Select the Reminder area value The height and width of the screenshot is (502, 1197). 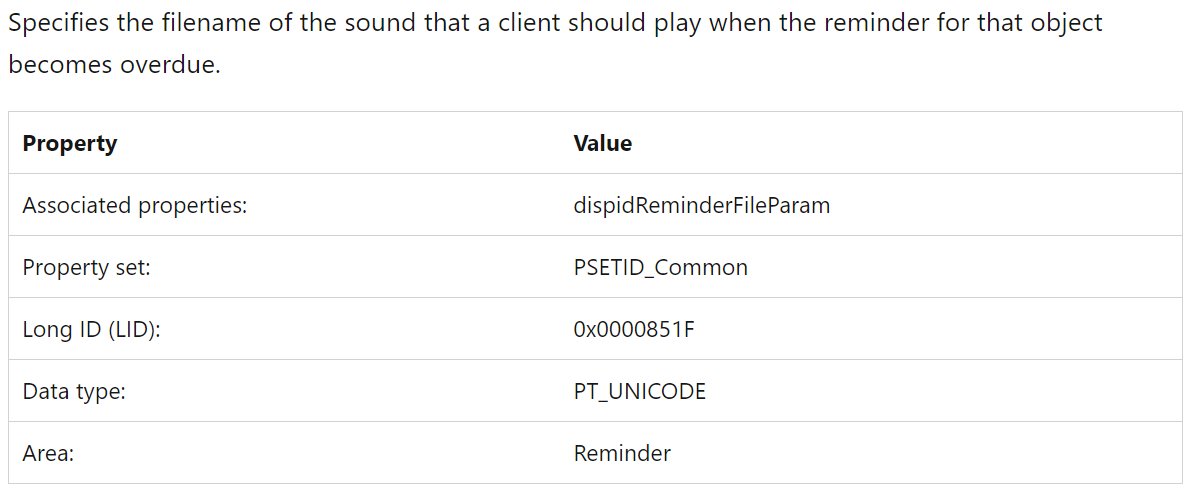pyautogui.click(x=622, y=454)
